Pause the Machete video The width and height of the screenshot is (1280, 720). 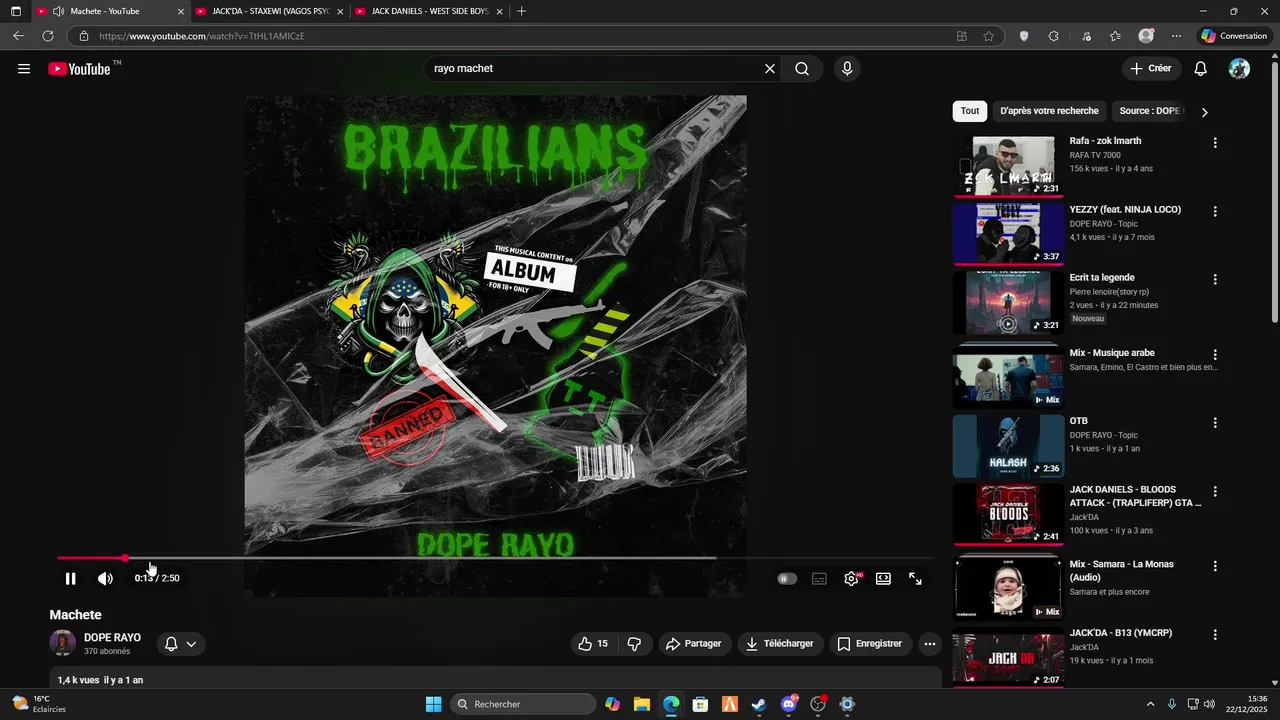(70, 579)
